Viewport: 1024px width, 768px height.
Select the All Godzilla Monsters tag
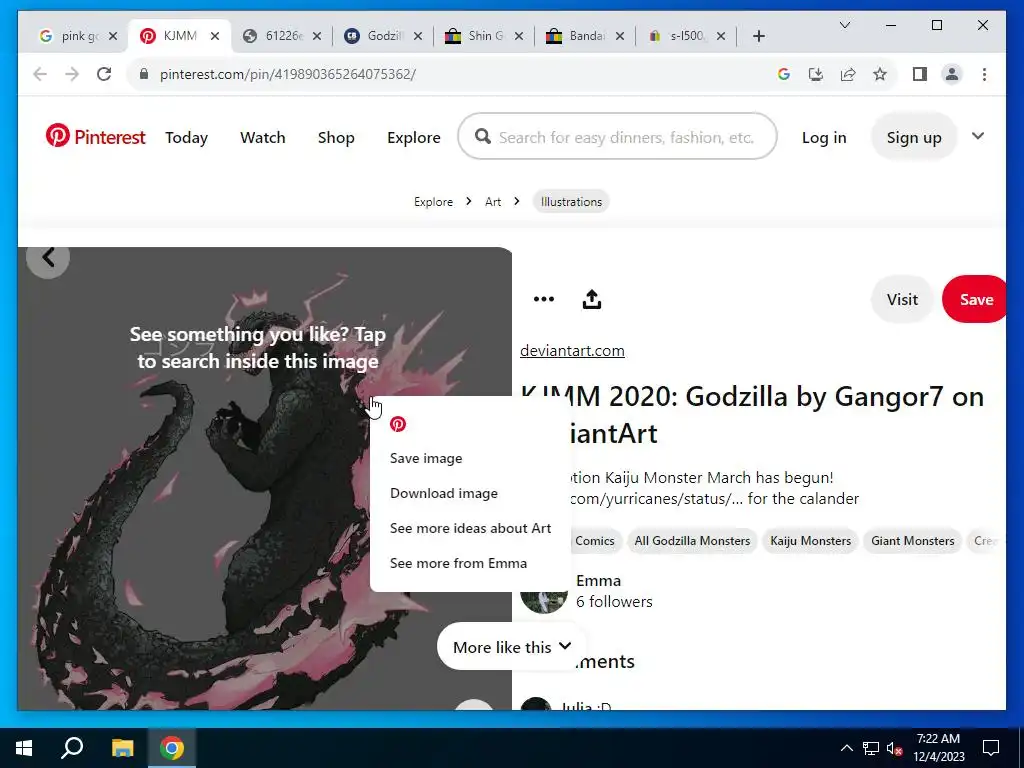692,541
